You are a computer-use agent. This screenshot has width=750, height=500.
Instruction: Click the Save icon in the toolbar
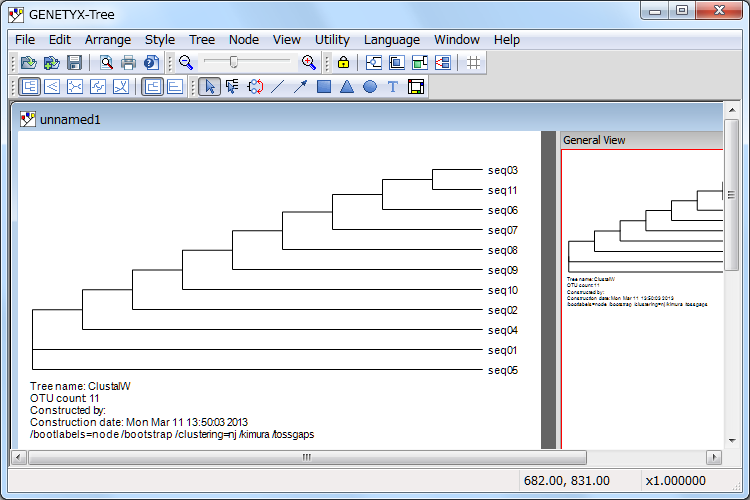74,63
